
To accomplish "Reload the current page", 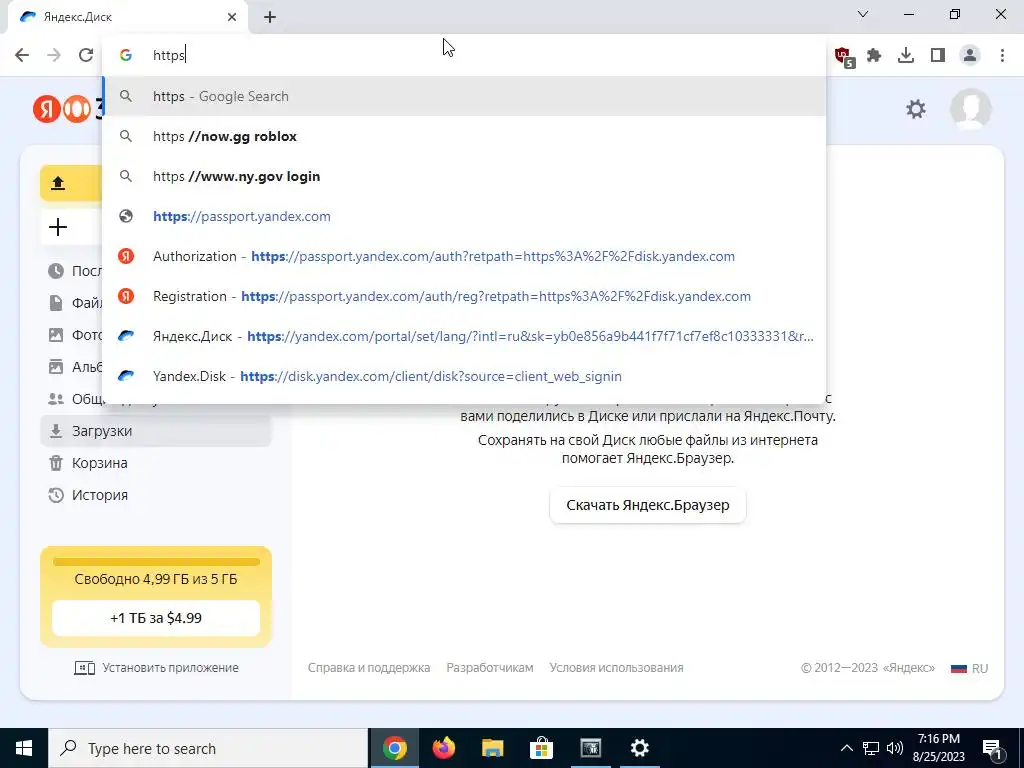I will tap(86, 55).
